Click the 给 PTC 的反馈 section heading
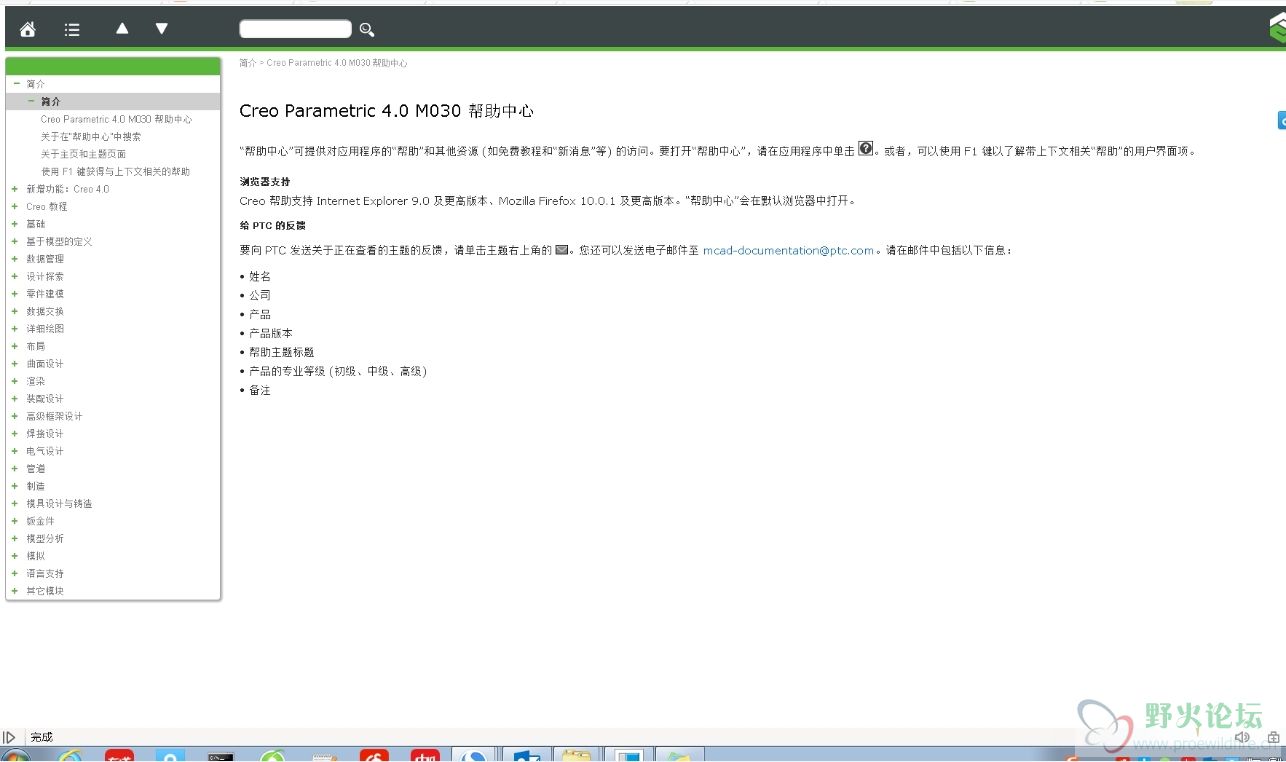The height and width of the screenshot is (762, 1286). click(273, 226)
